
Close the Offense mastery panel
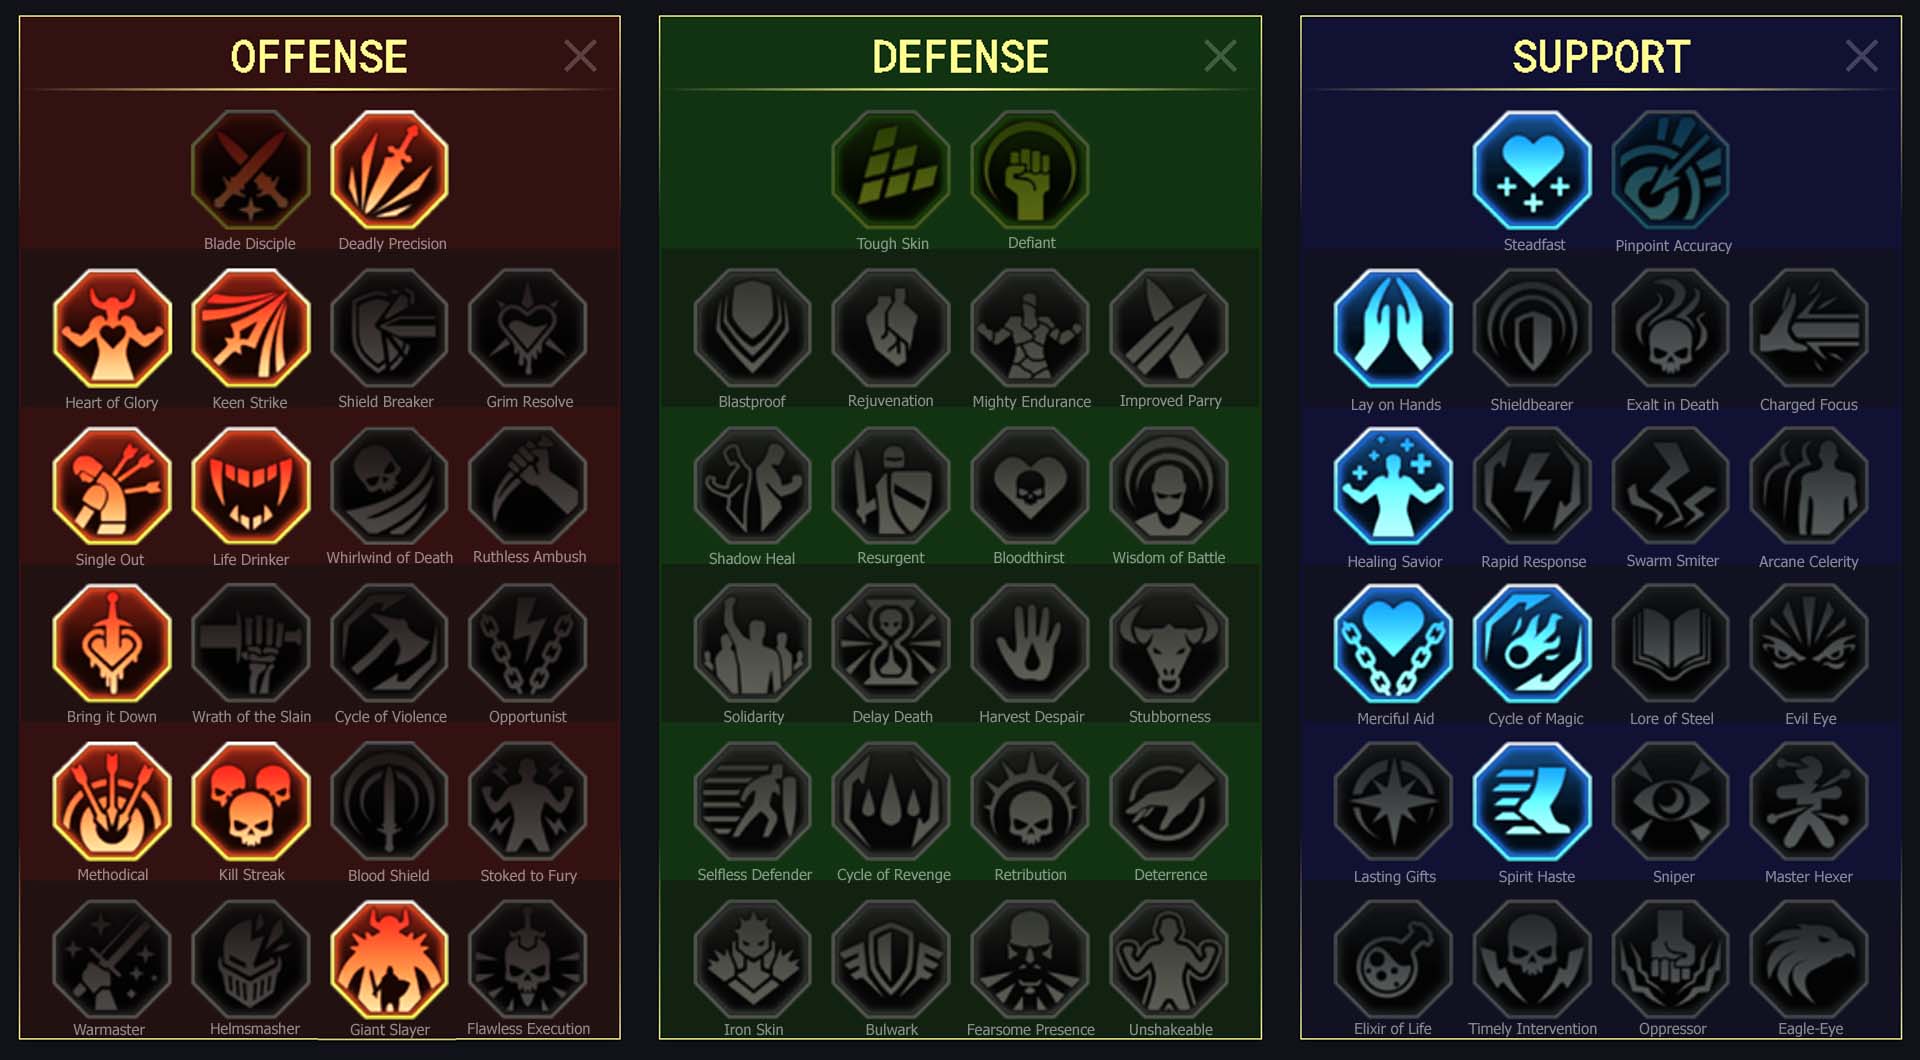tap(580, 56)
